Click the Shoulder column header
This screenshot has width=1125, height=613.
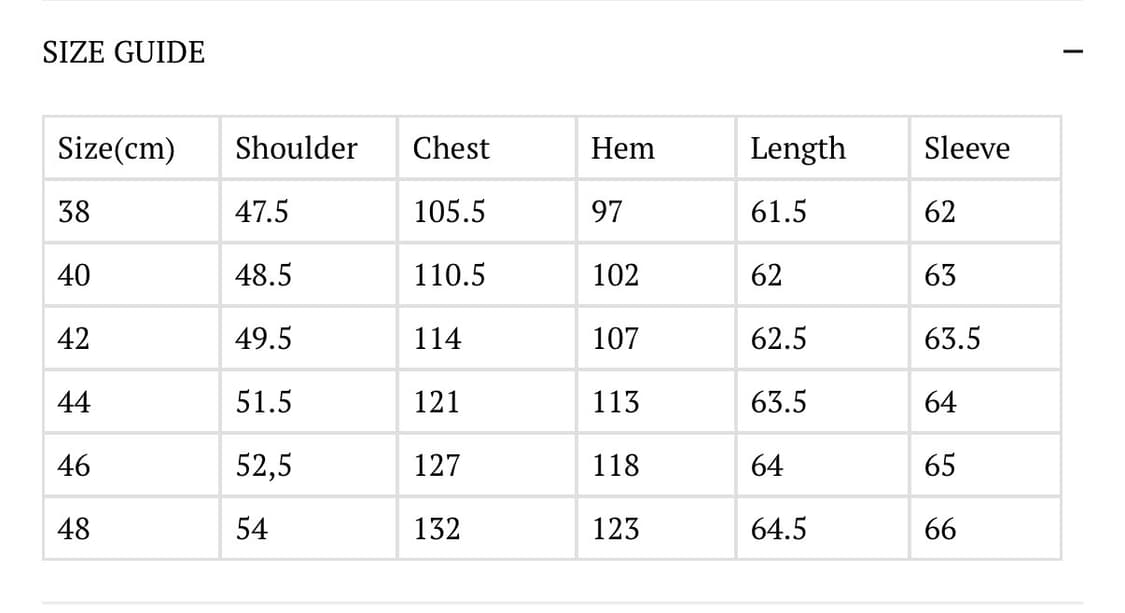tap(296, 149)
